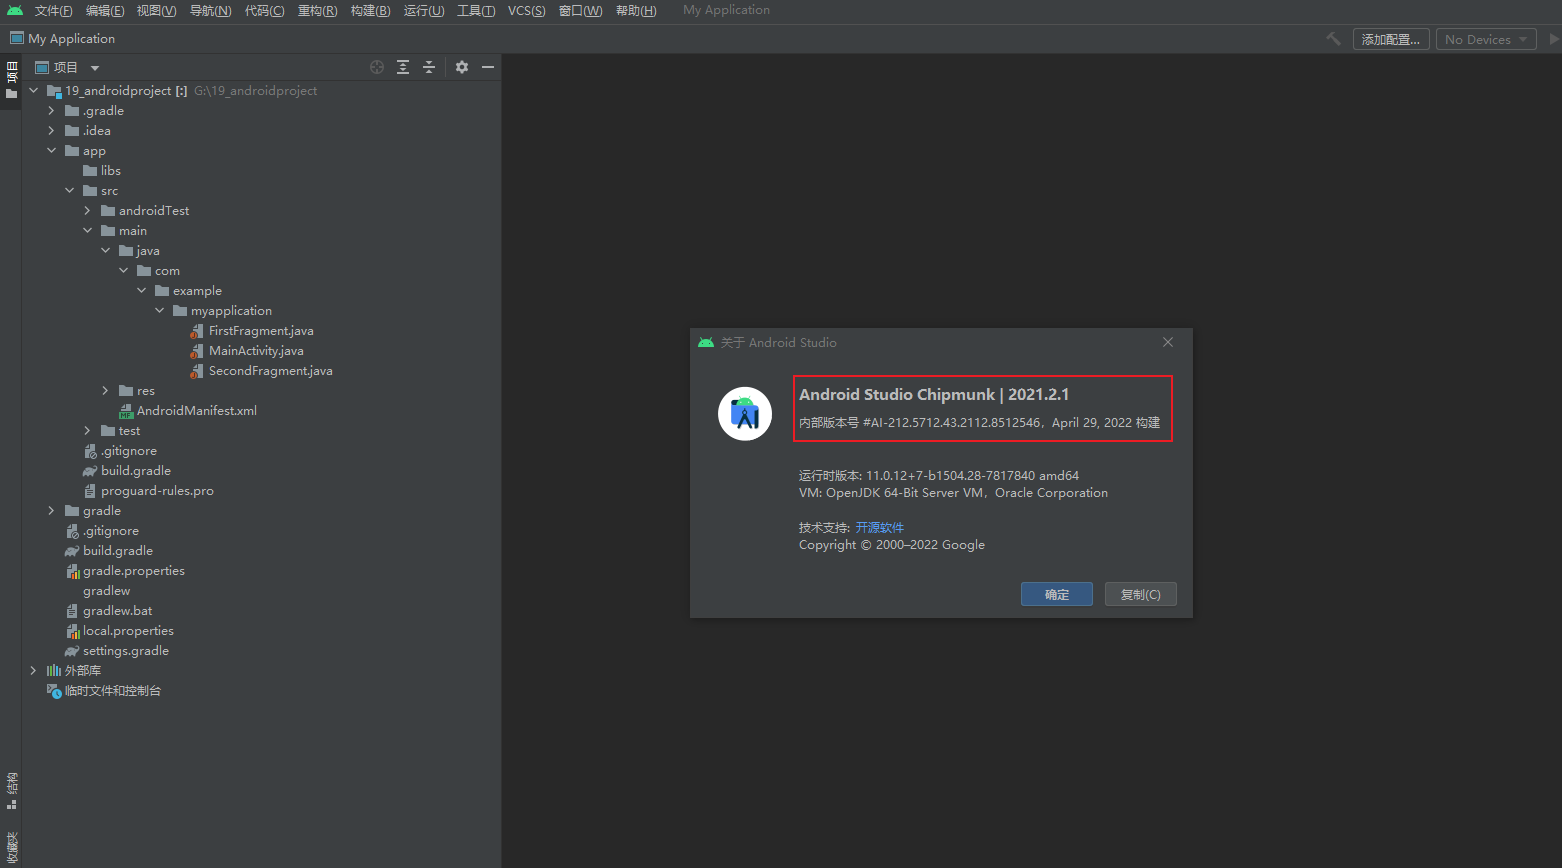Expand the root gradle folder
The width and height of the screenshot is (1562, 868).
pos(52,511)
